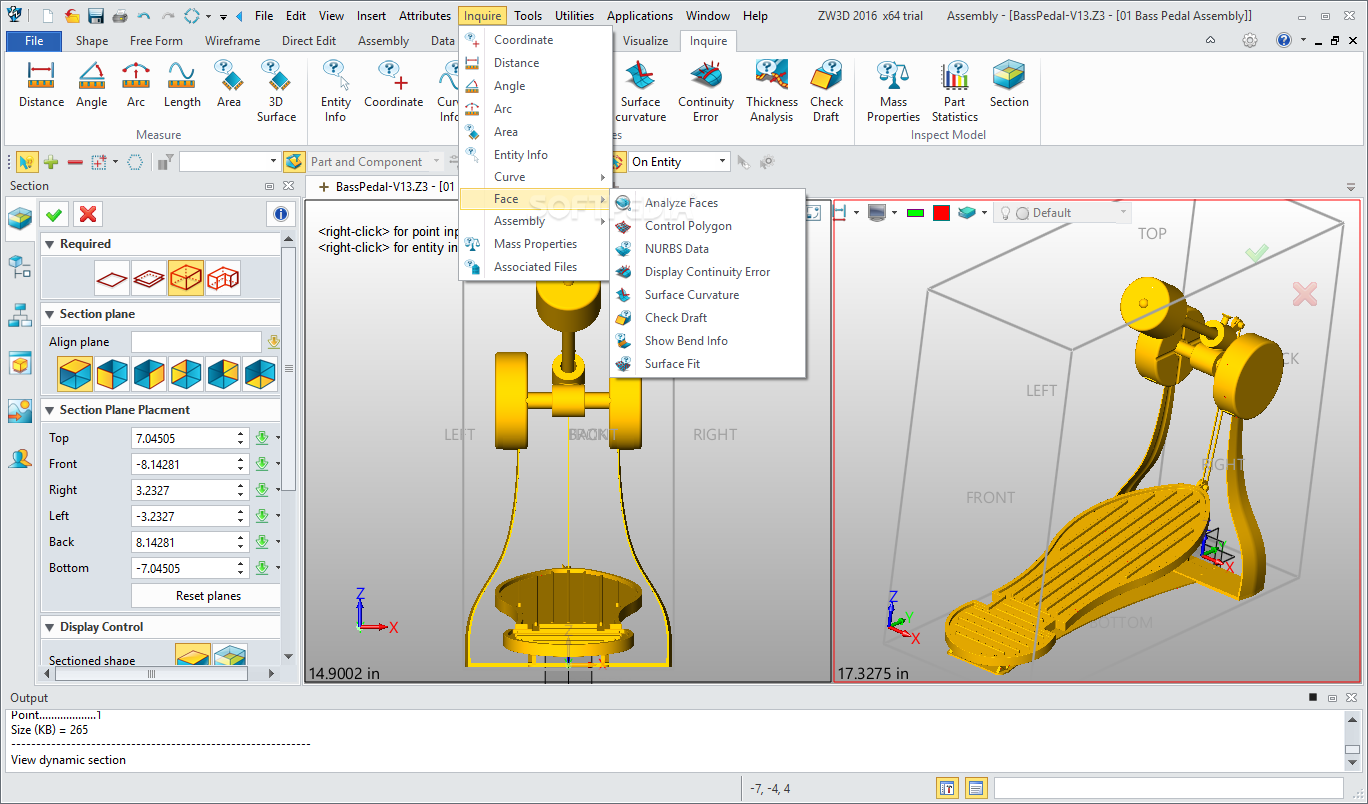Click the Print icon in quick toolbar
1368x804 pixels.
pyautogui.click(x=120, y=16)
